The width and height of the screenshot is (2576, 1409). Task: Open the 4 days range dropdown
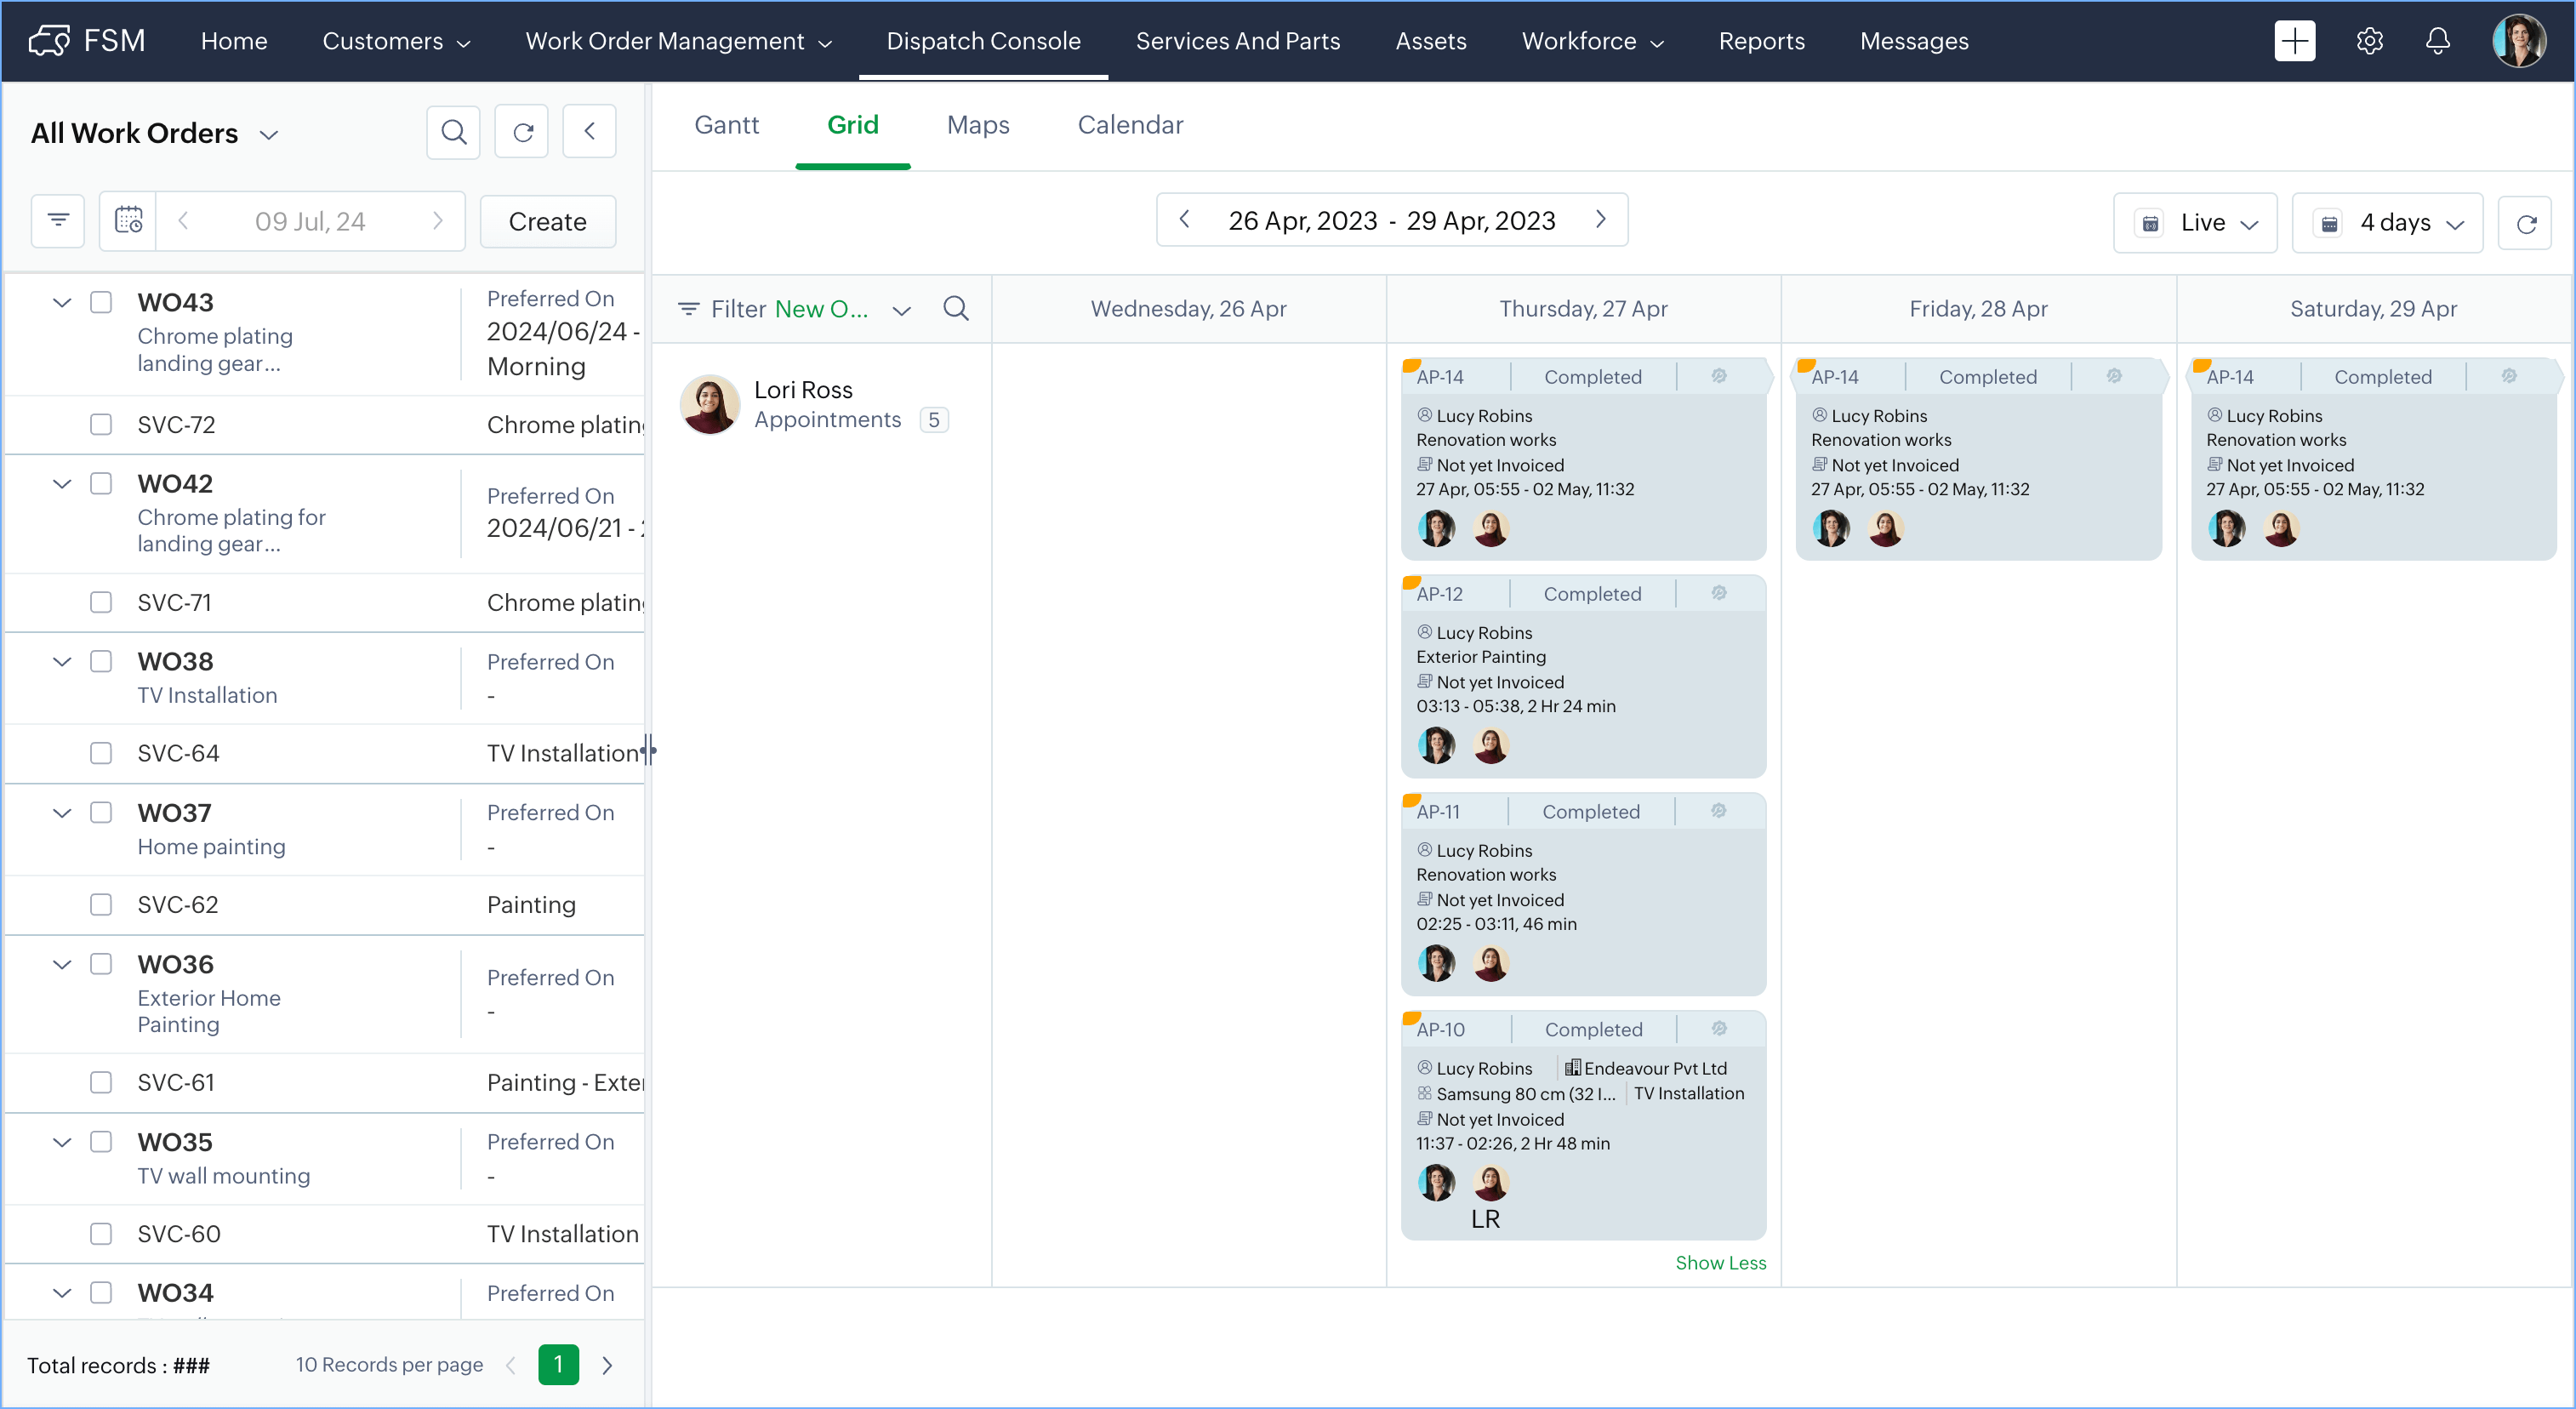[2387, 222]
